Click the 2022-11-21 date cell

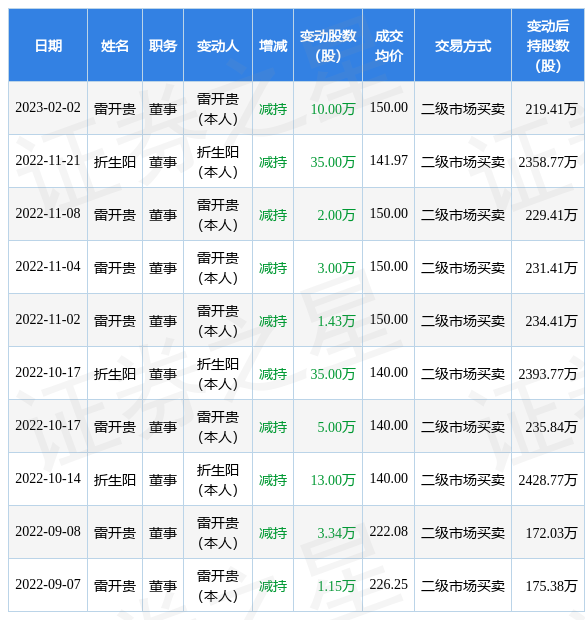coord(48,161)
